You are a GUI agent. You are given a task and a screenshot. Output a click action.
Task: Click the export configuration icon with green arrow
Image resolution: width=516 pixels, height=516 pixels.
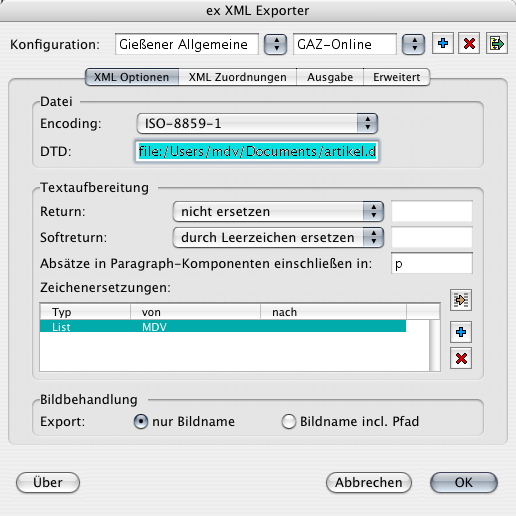tap(497, 43)
